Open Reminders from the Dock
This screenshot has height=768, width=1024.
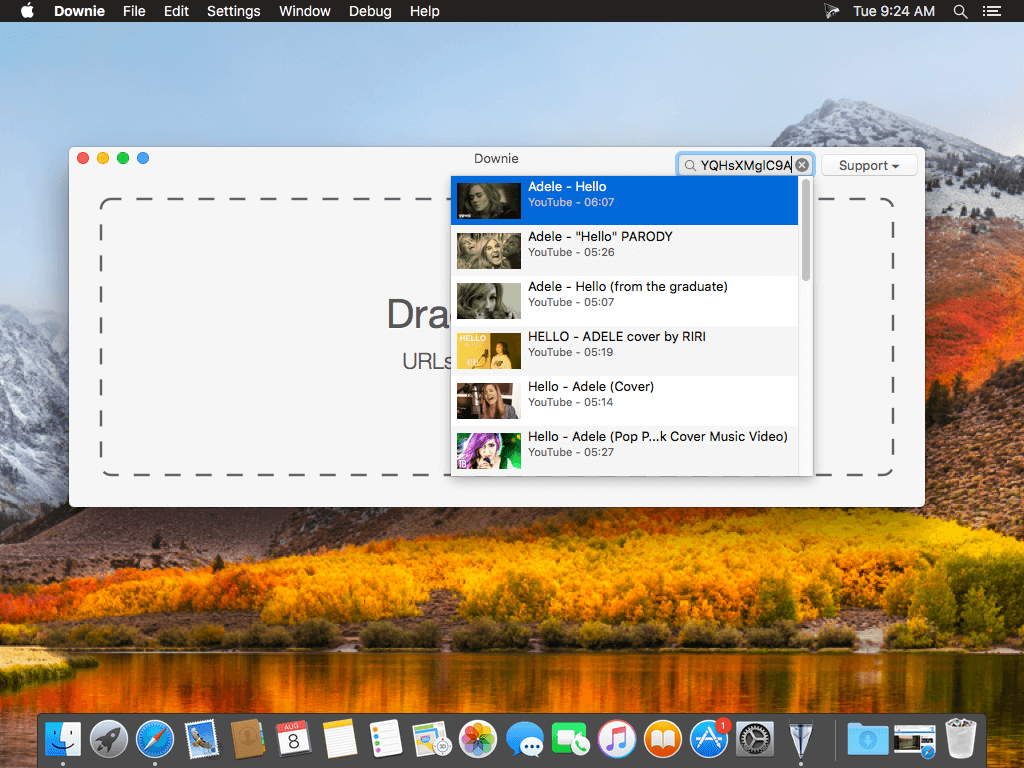(385, 739)
